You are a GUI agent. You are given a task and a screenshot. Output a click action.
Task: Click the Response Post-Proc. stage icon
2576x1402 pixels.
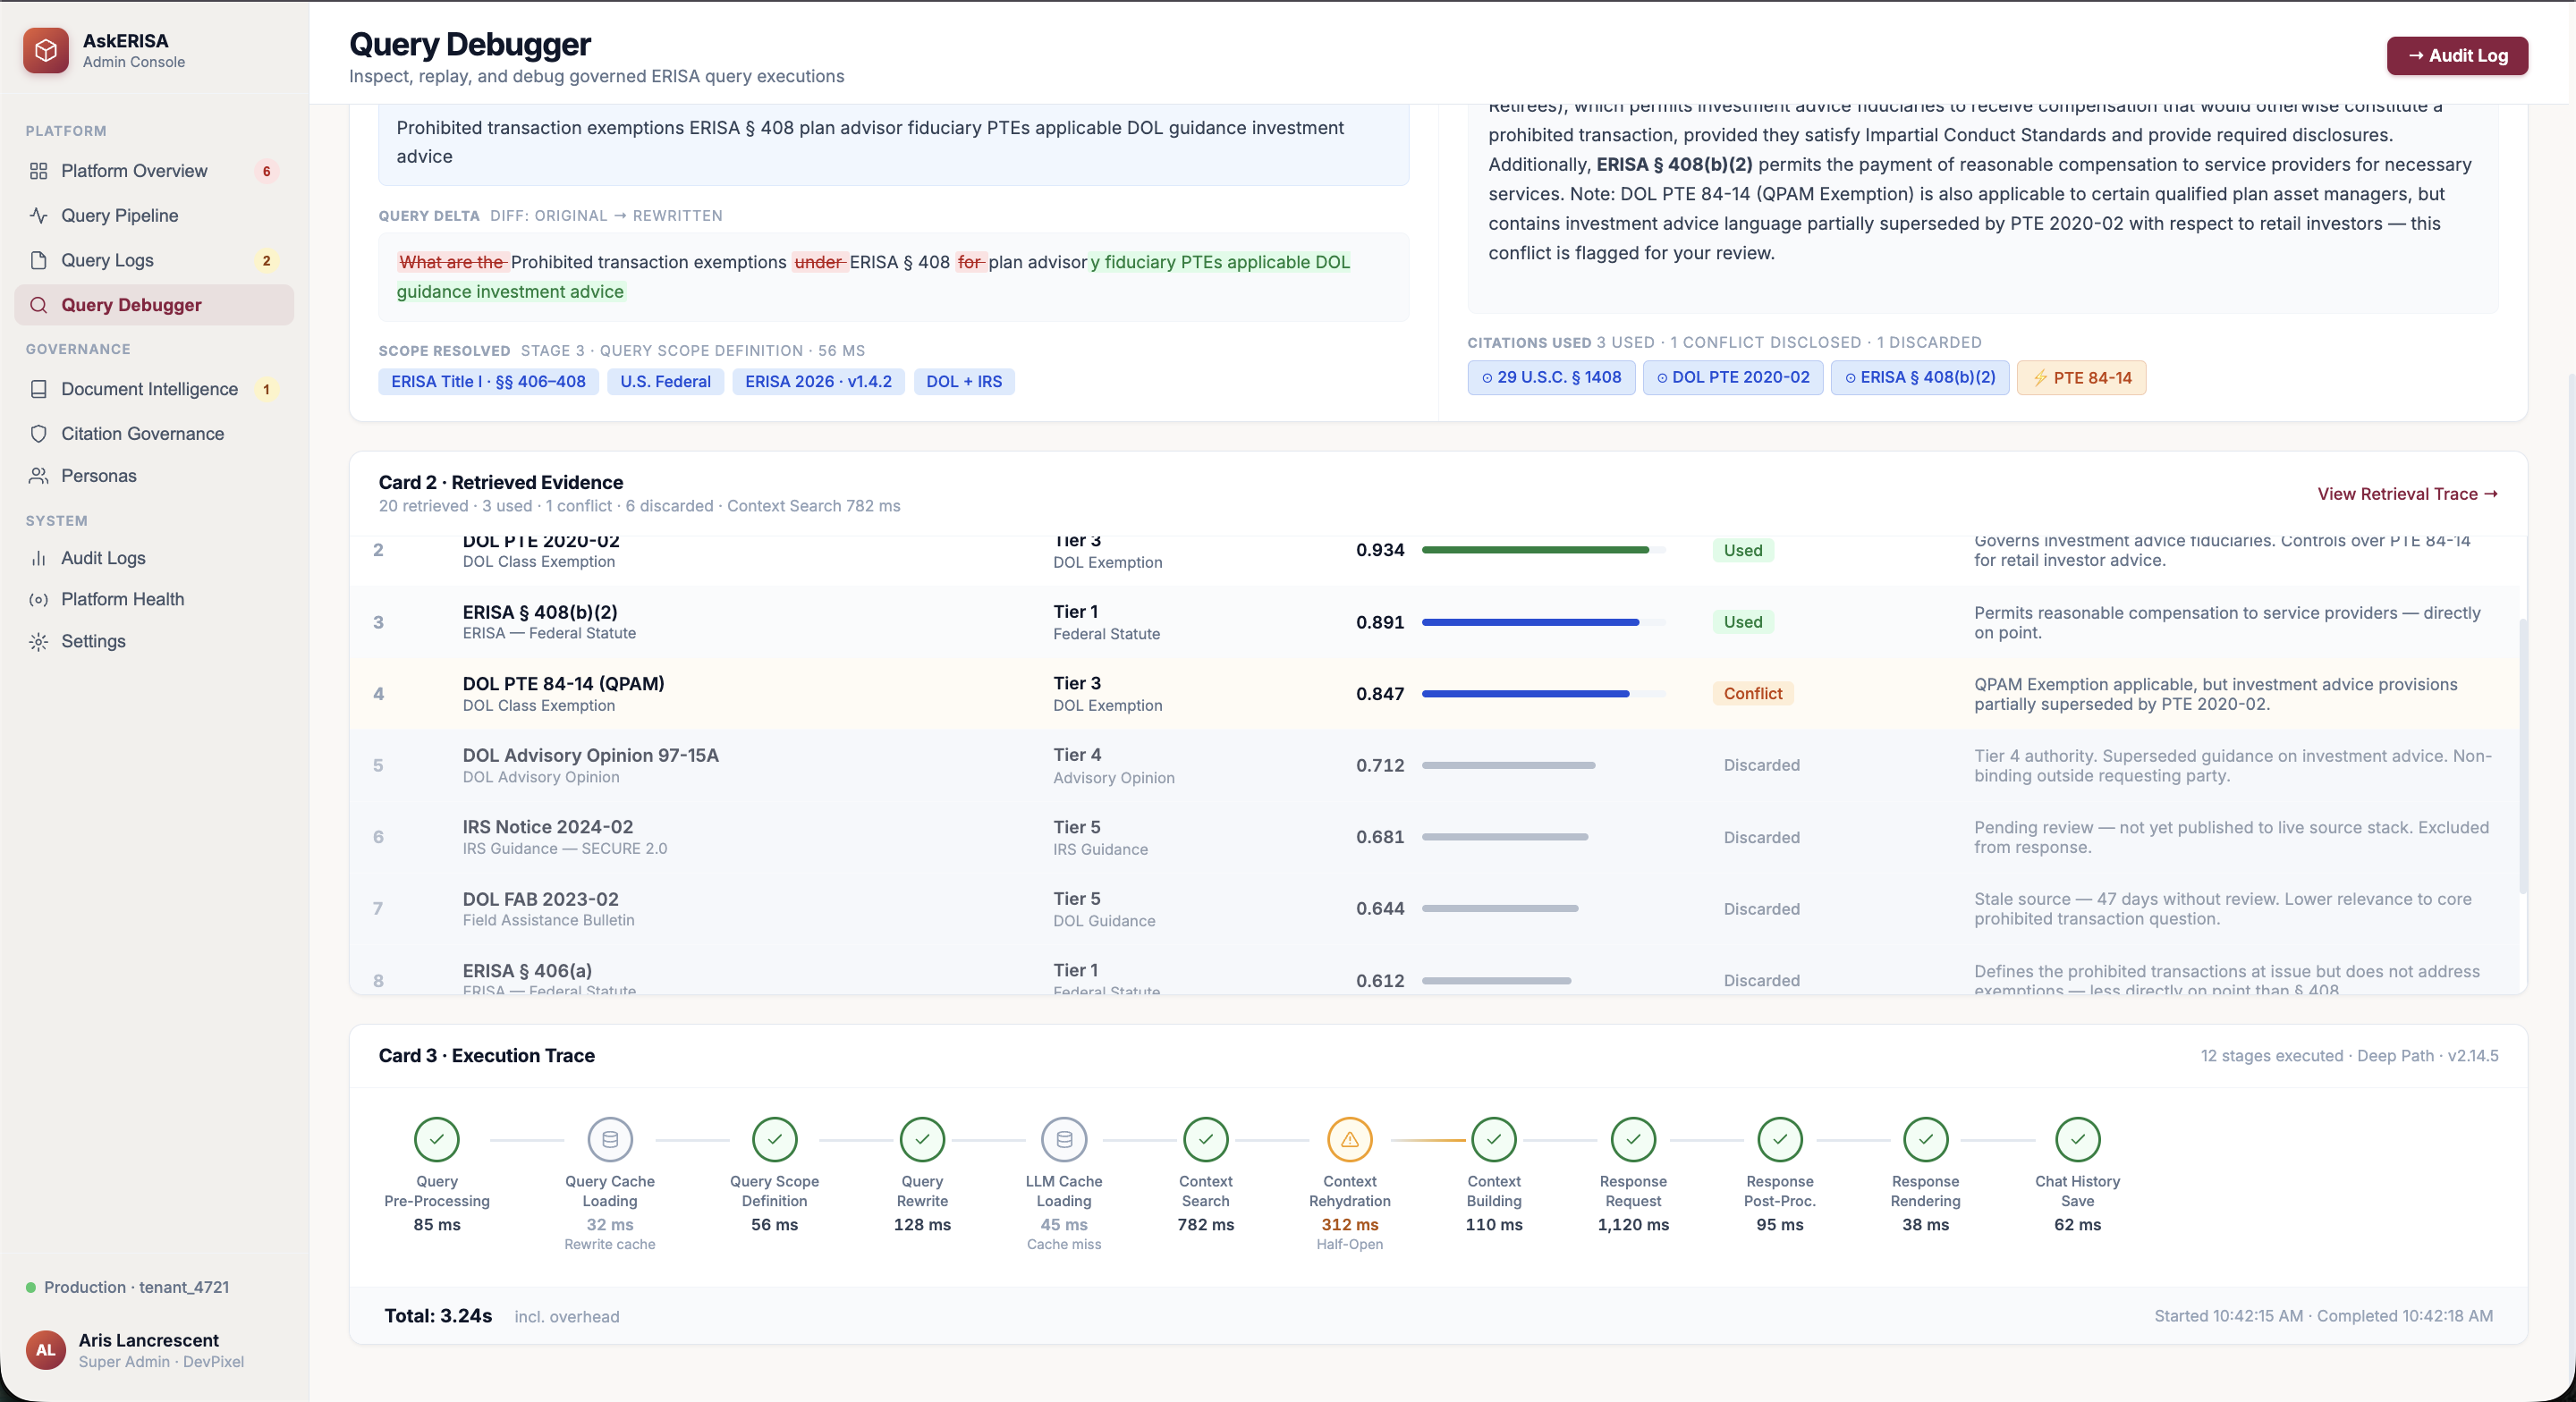(x=1780, y=1139)
